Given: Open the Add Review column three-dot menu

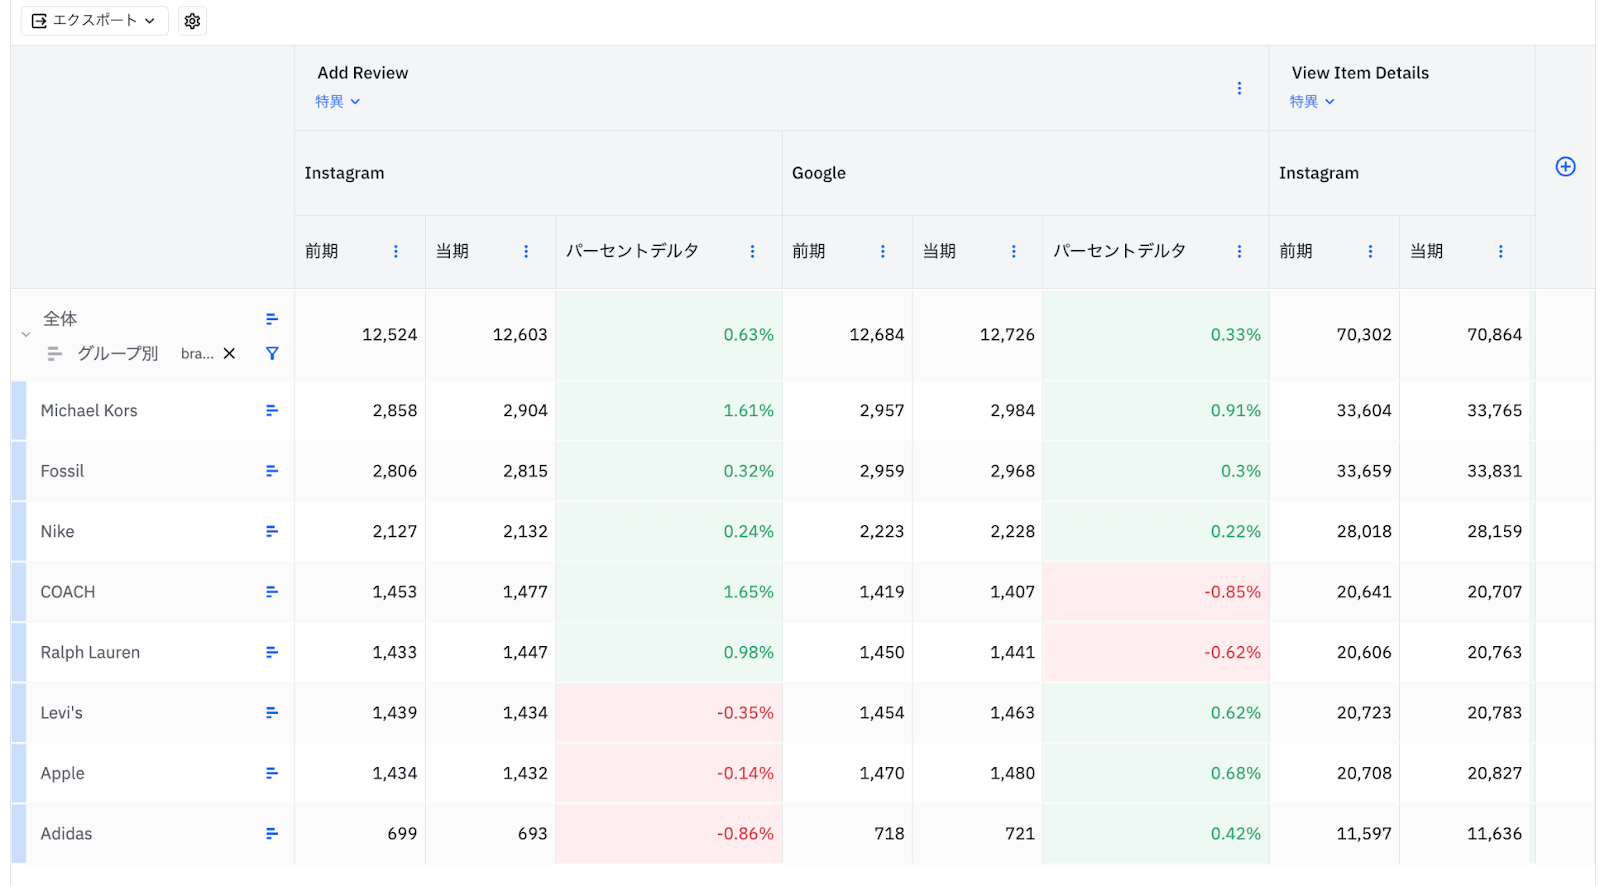Looking at the screenshot, I should [1239, 88].
